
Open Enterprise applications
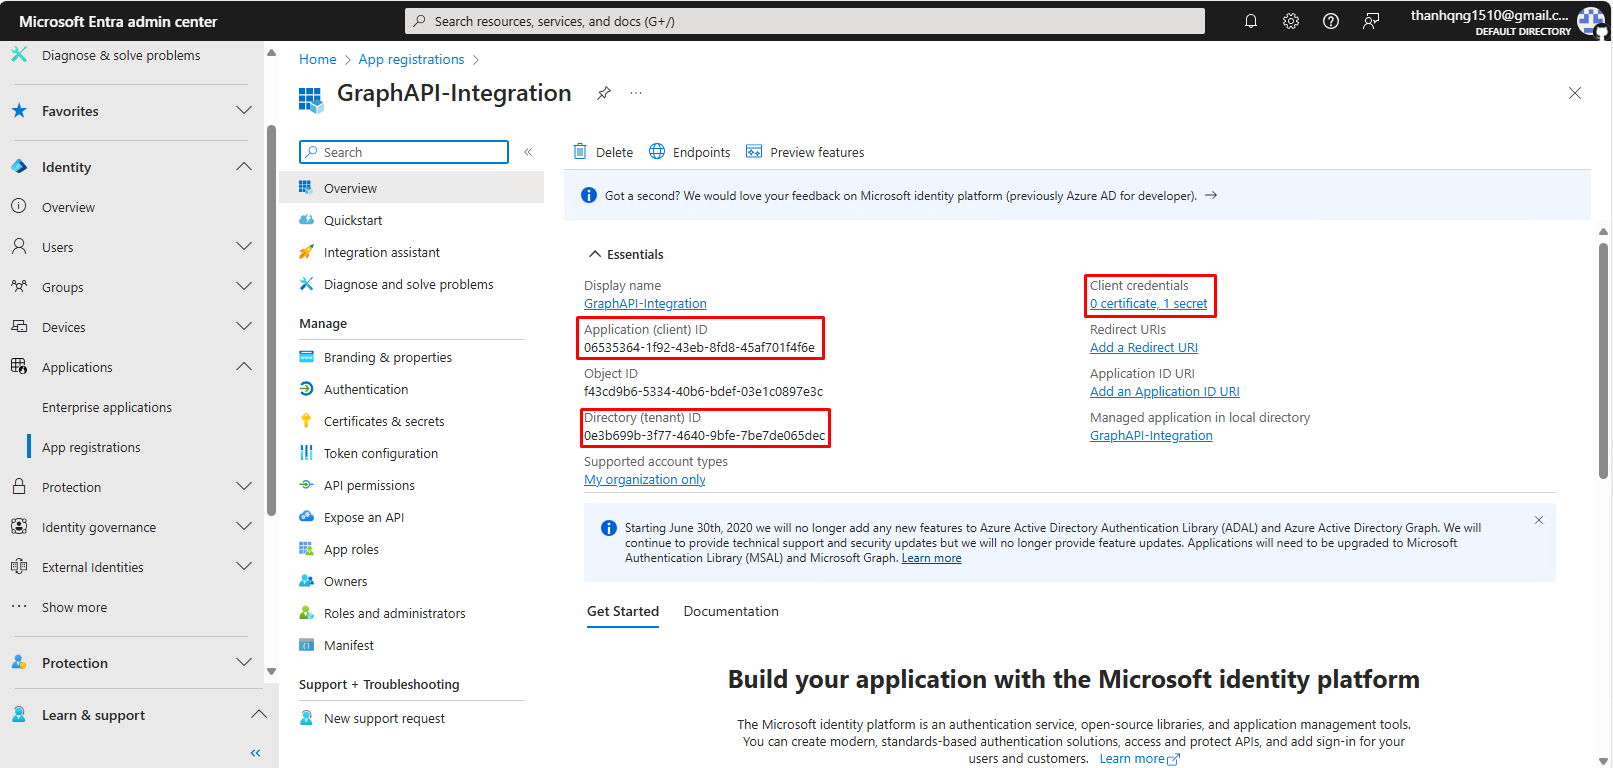click(x=107, y=407)
